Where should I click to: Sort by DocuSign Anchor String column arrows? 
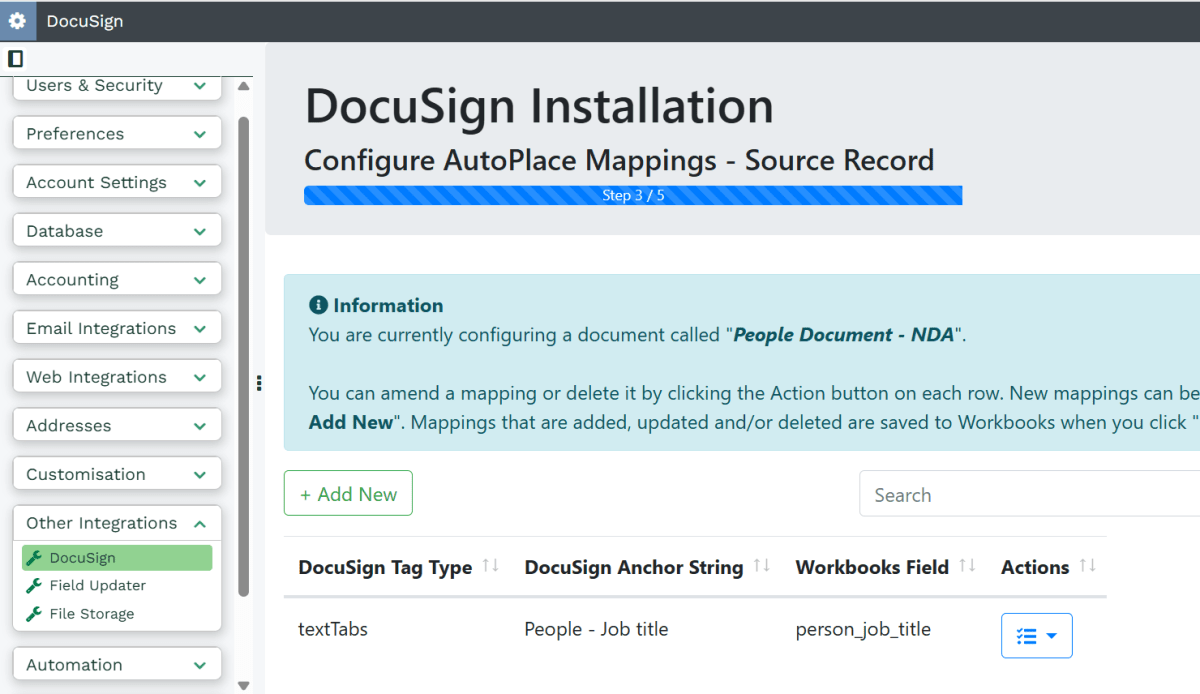[762, 566]
